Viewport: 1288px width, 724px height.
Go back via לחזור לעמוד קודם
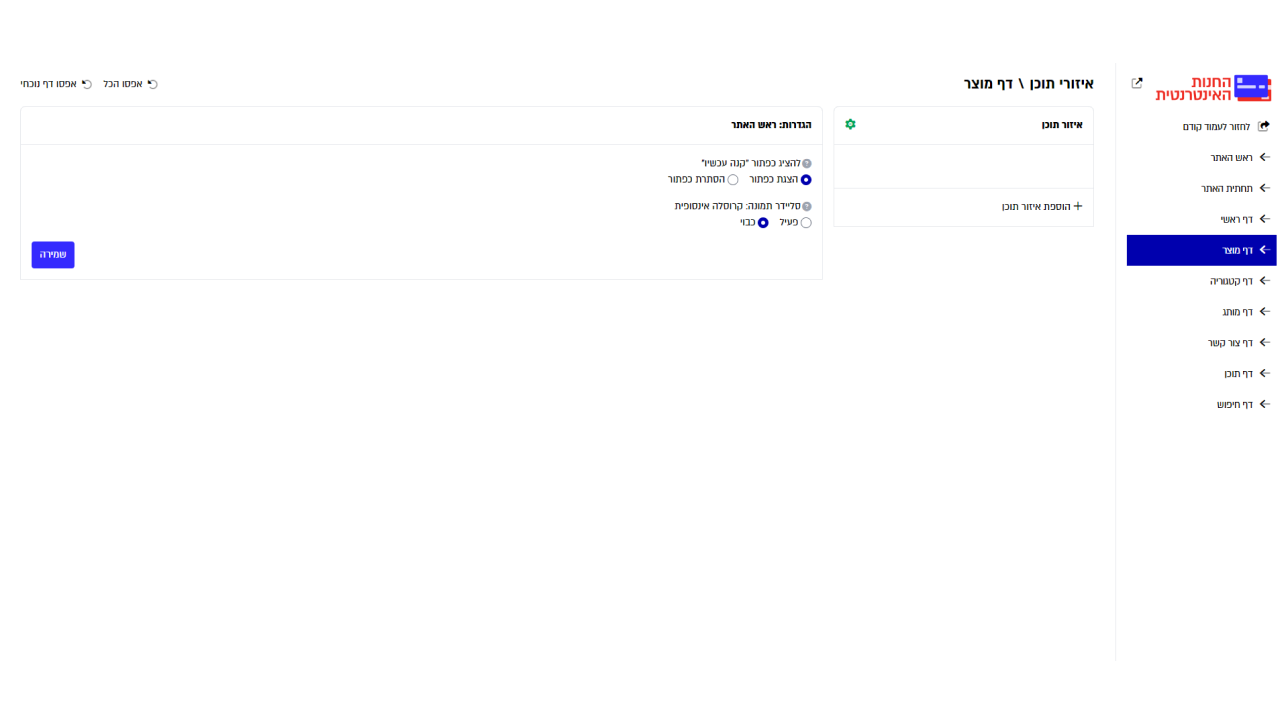click(1225, 127)
